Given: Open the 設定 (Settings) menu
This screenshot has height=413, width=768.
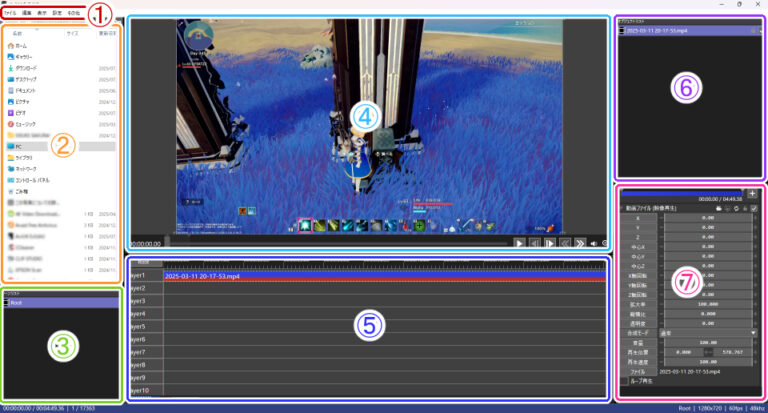Looking at the screenshot, I should click(x=58, y=13).
